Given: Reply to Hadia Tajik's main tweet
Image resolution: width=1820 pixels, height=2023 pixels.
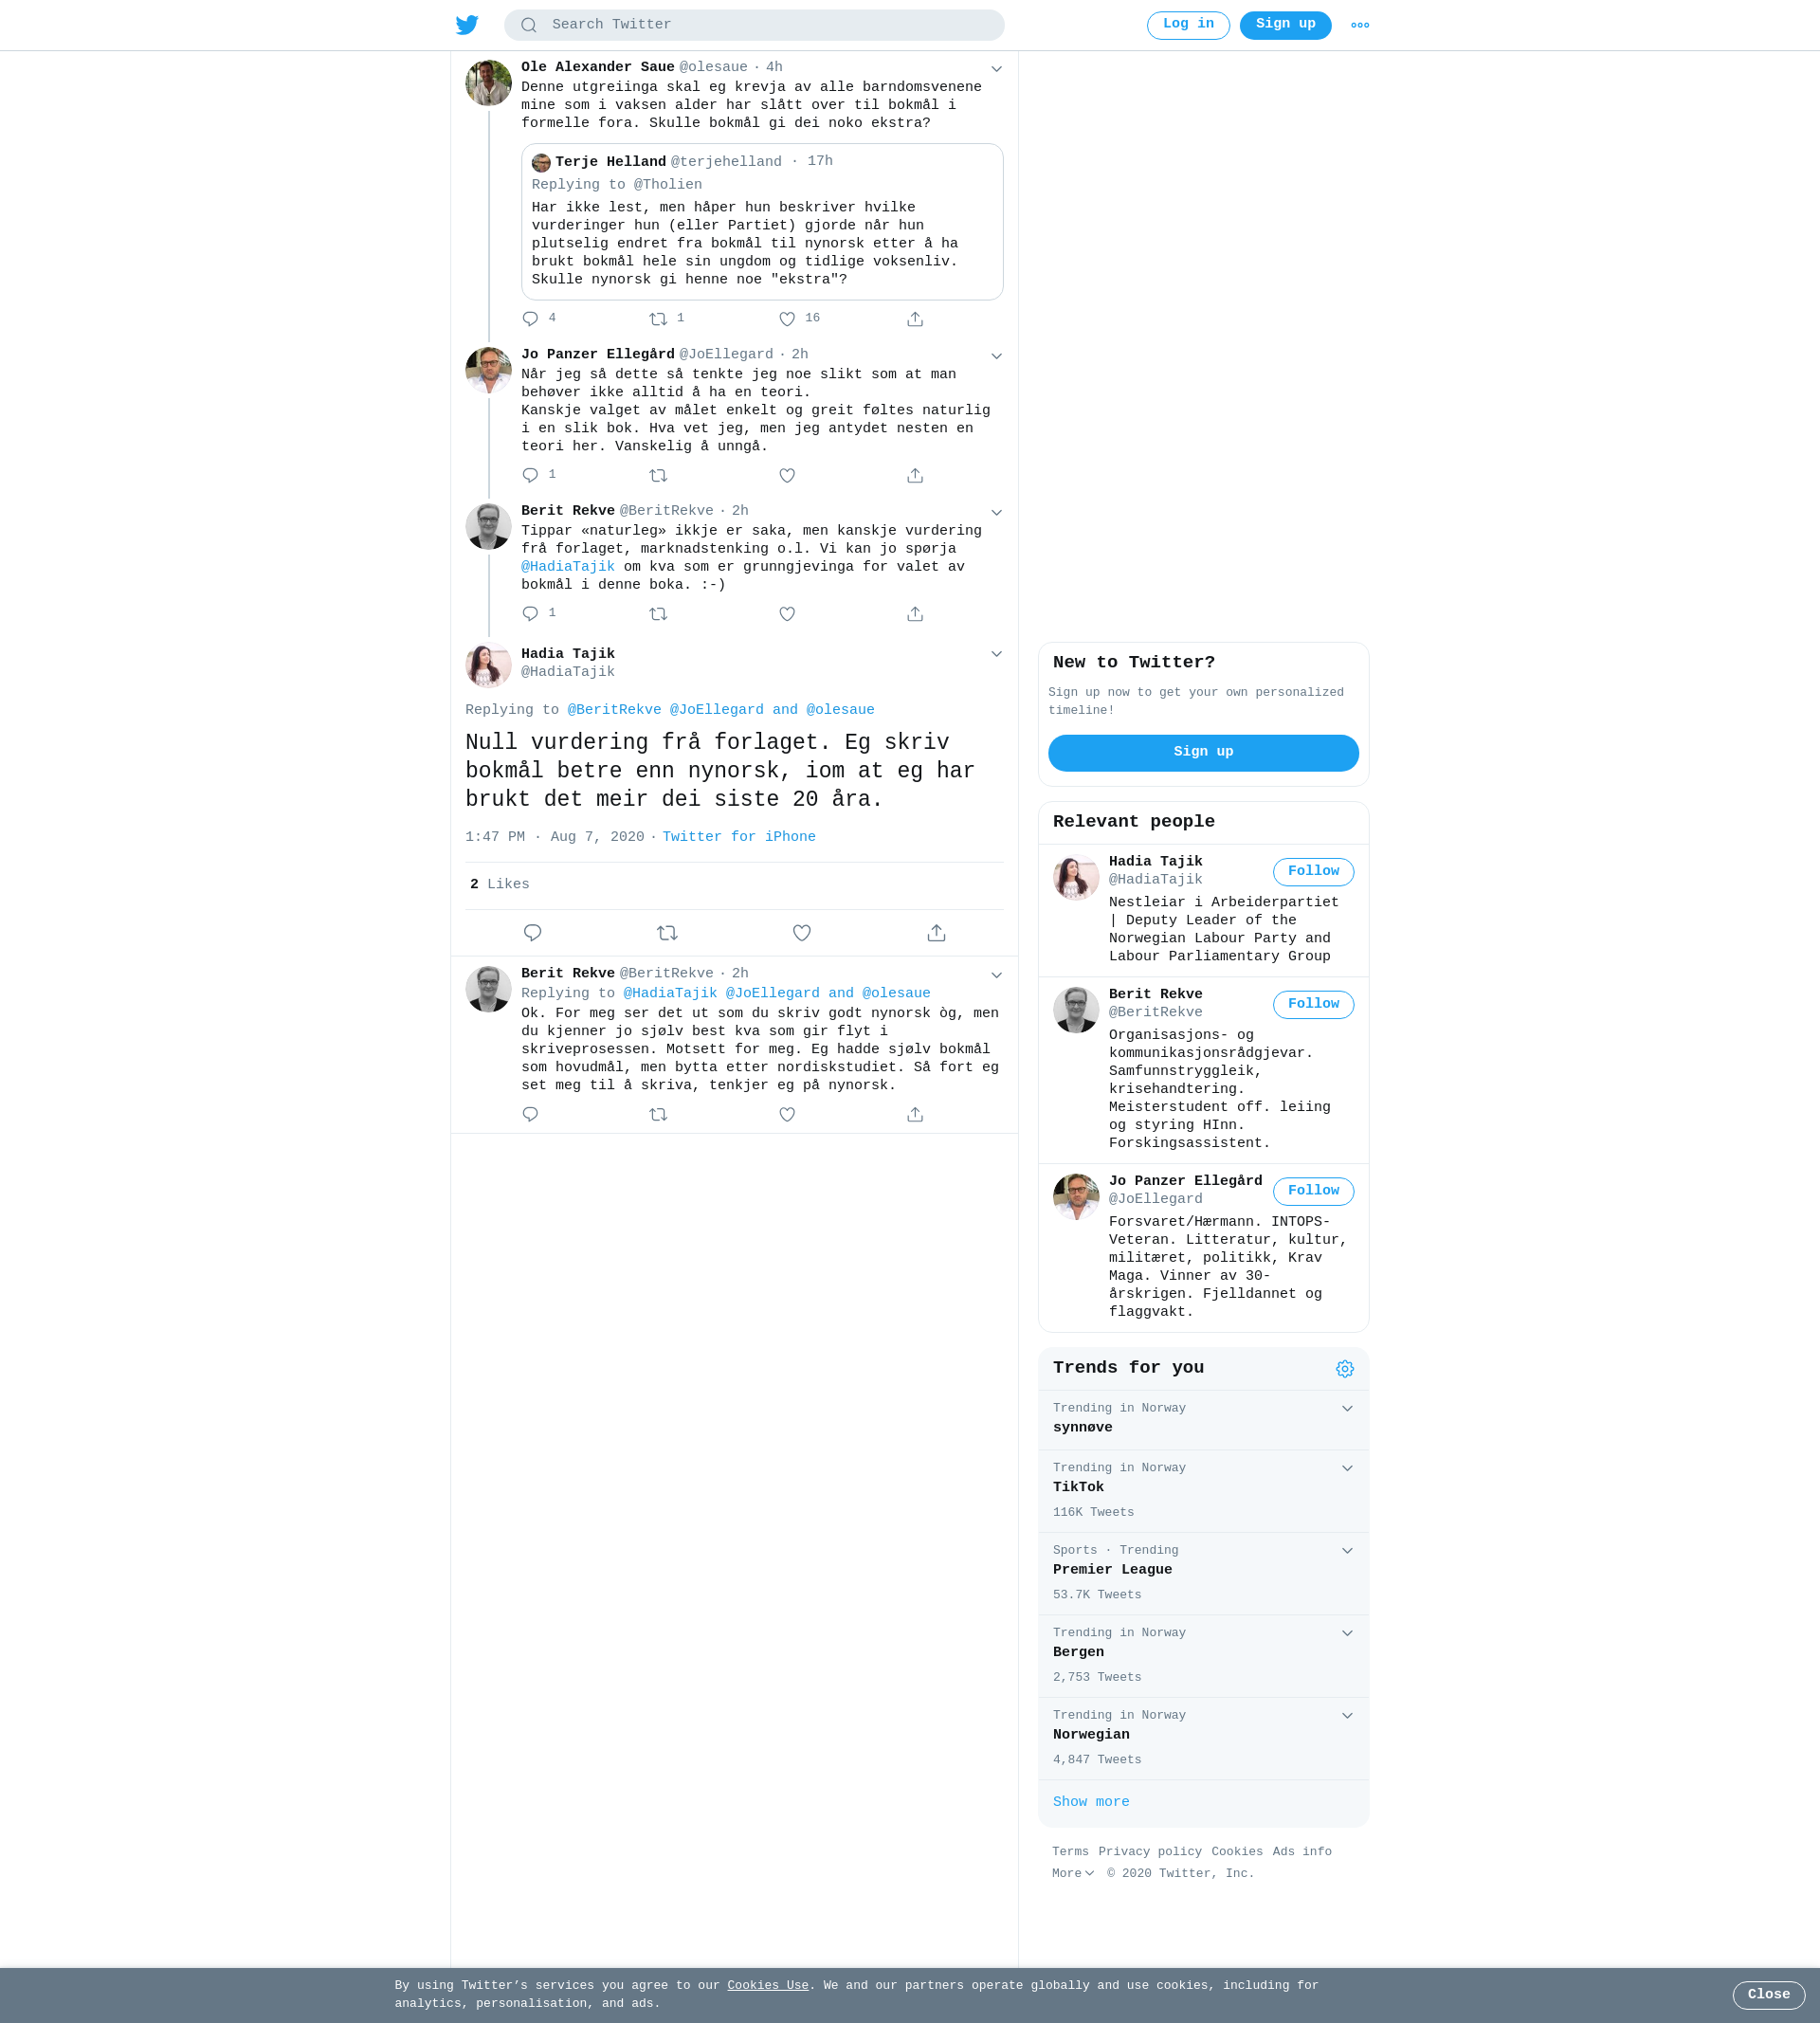Looking at the screenshot, I should [532, 933].
